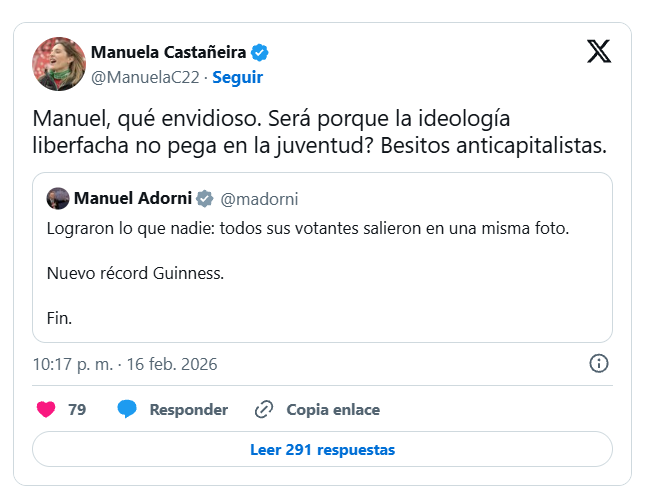647x502 pixels.
Task: Open Leer 291 respuestas button
Action: tap(322, 450)
